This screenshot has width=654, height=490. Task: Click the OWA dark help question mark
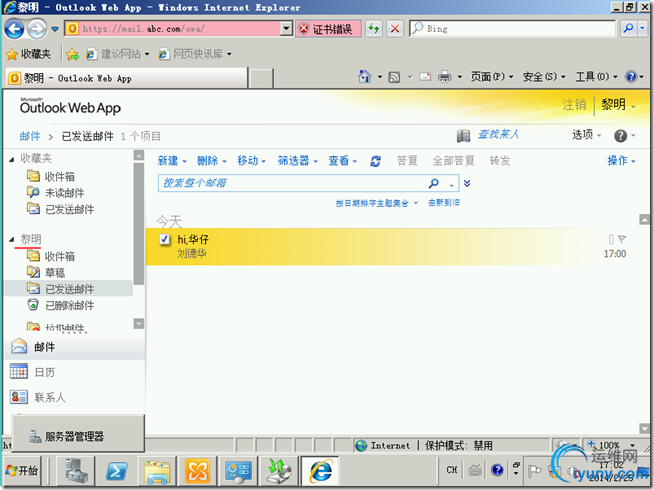tap(620, 136)
